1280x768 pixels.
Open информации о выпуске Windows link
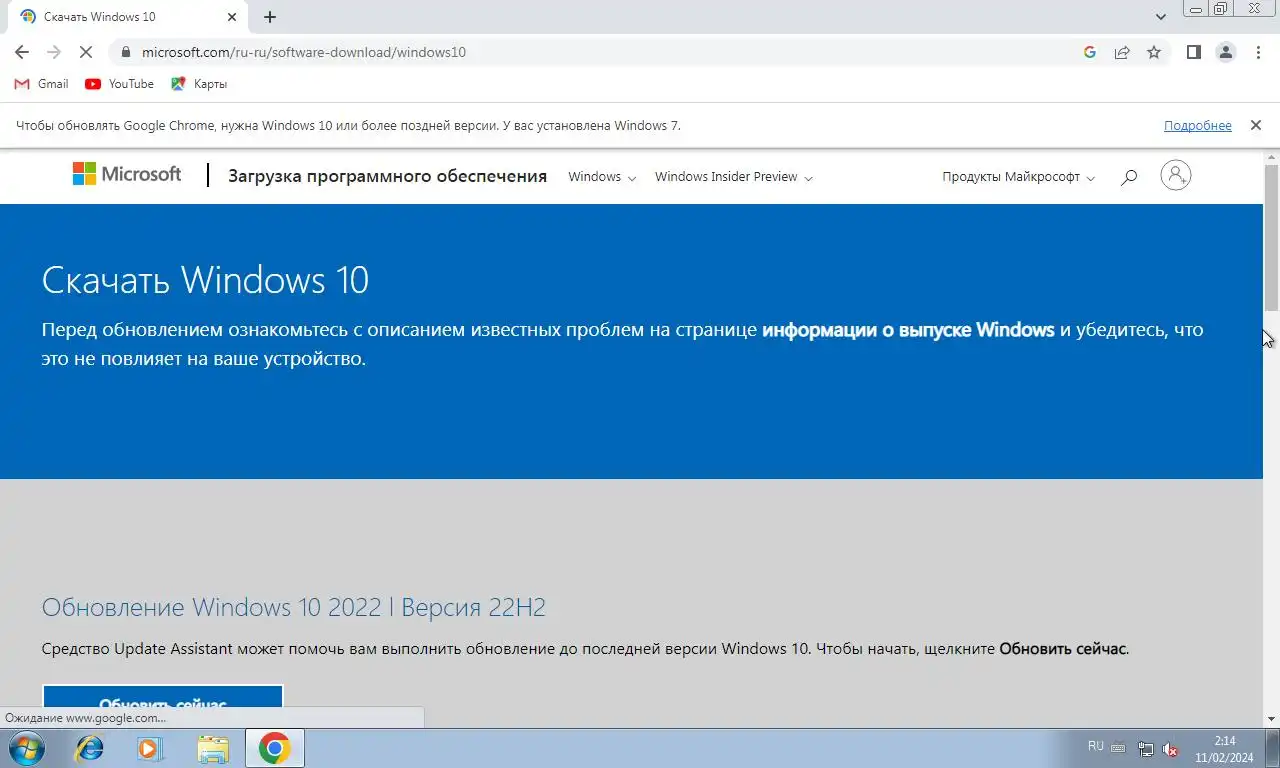click(x=908, y=330)
